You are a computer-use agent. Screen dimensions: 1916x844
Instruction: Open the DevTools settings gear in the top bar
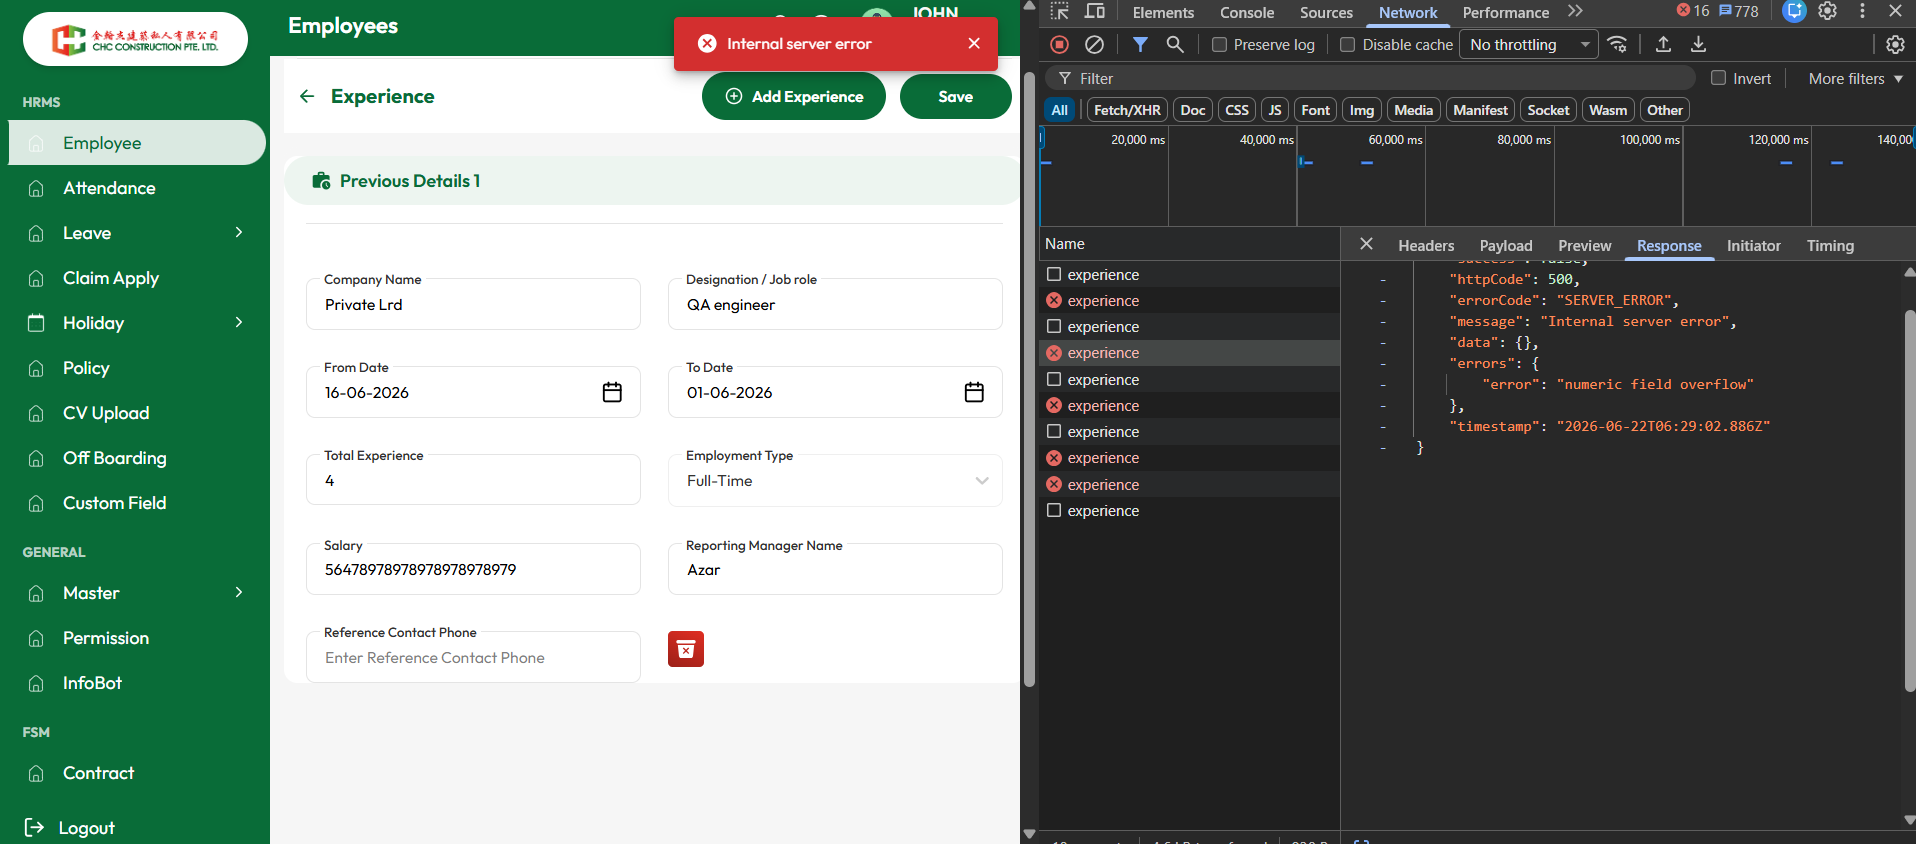[1828, 11]
